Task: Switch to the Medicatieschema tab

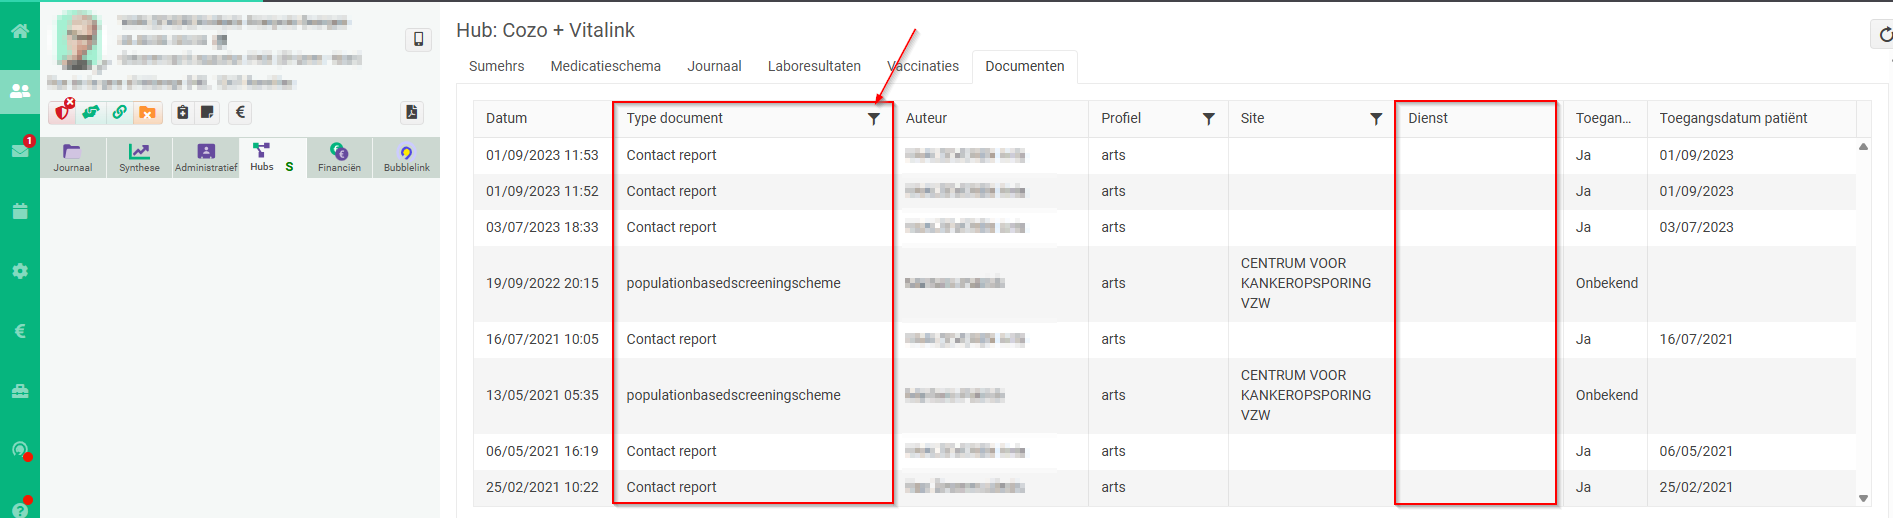Action: pos(605,66)
